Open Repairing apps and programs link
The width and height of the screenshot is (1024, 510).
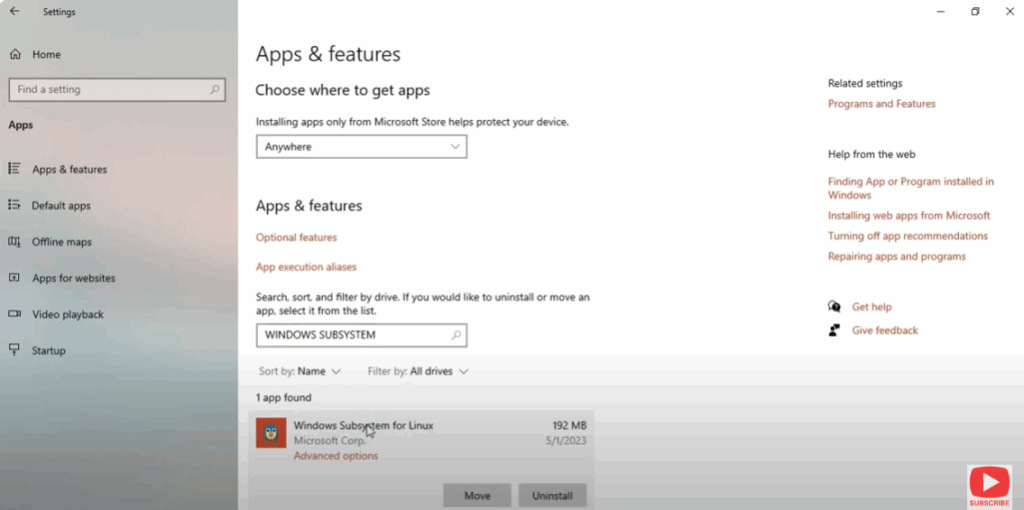(x=897, y=257)
